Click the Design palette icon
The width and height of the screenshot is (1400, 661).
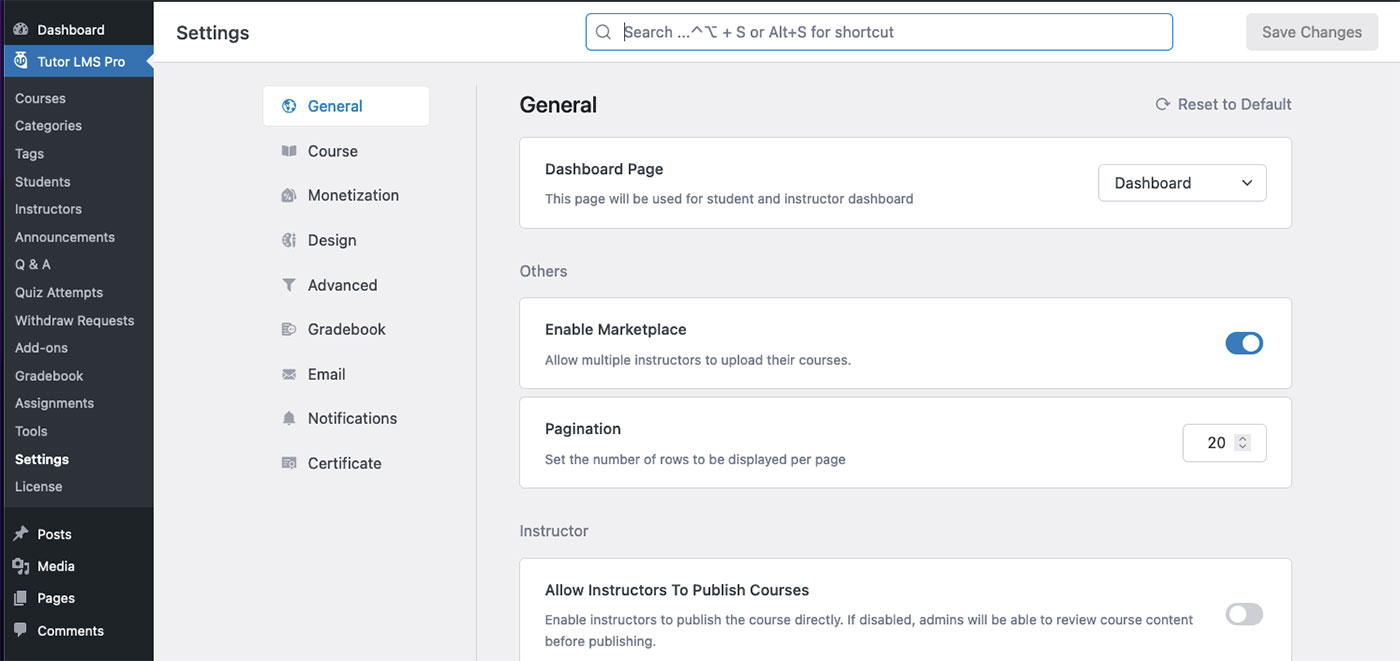[289, 240]
